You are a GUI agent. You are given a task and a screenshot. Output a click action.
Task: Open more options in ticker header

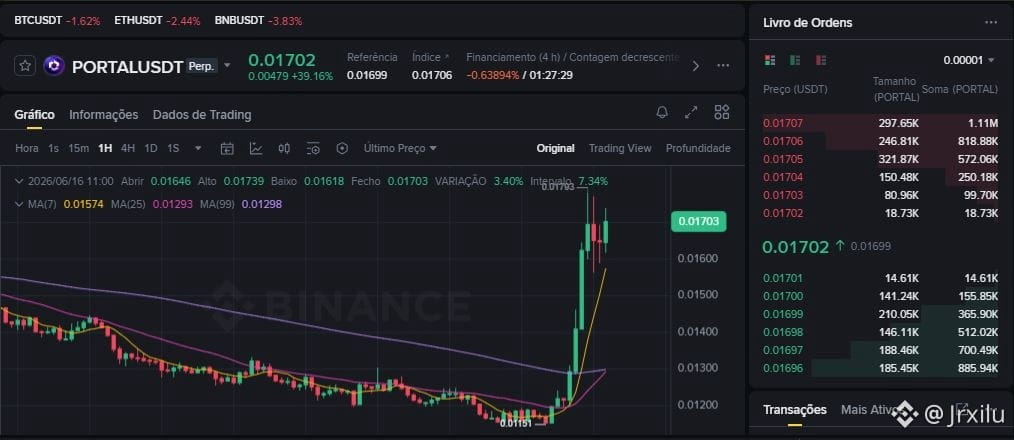(723, 65)
